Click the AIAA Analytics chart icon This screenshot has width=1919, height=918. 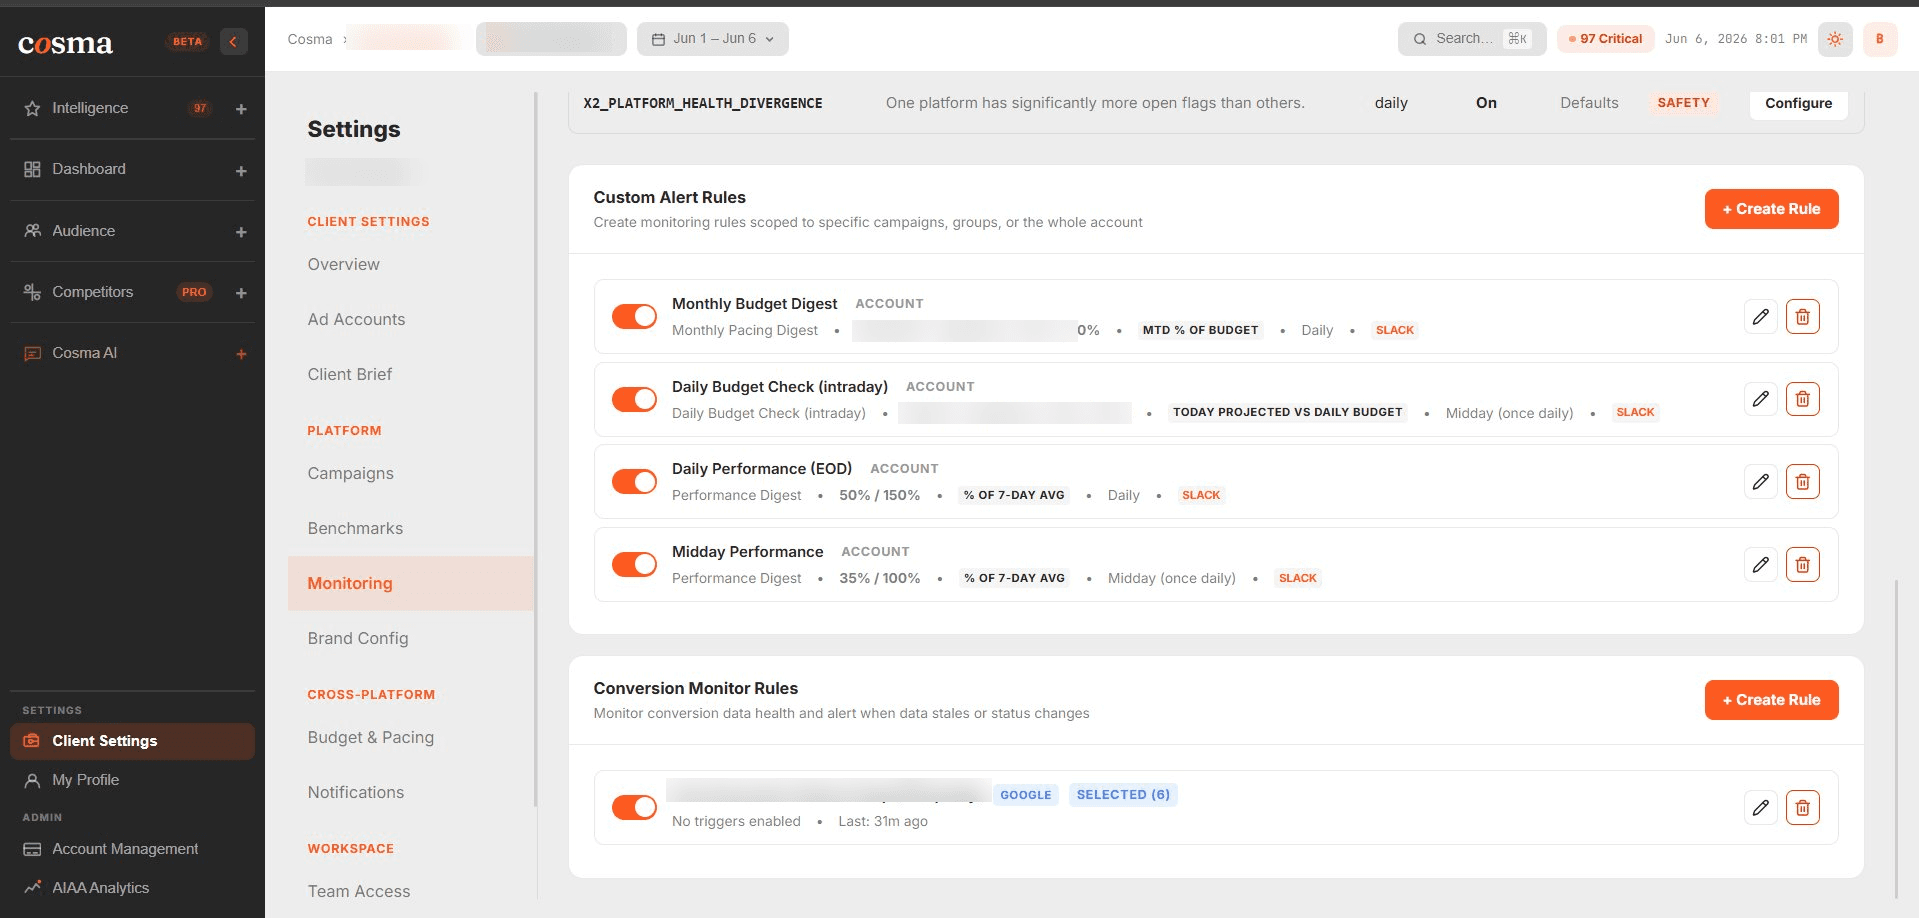pyautogui.click(x=32, y=887)
